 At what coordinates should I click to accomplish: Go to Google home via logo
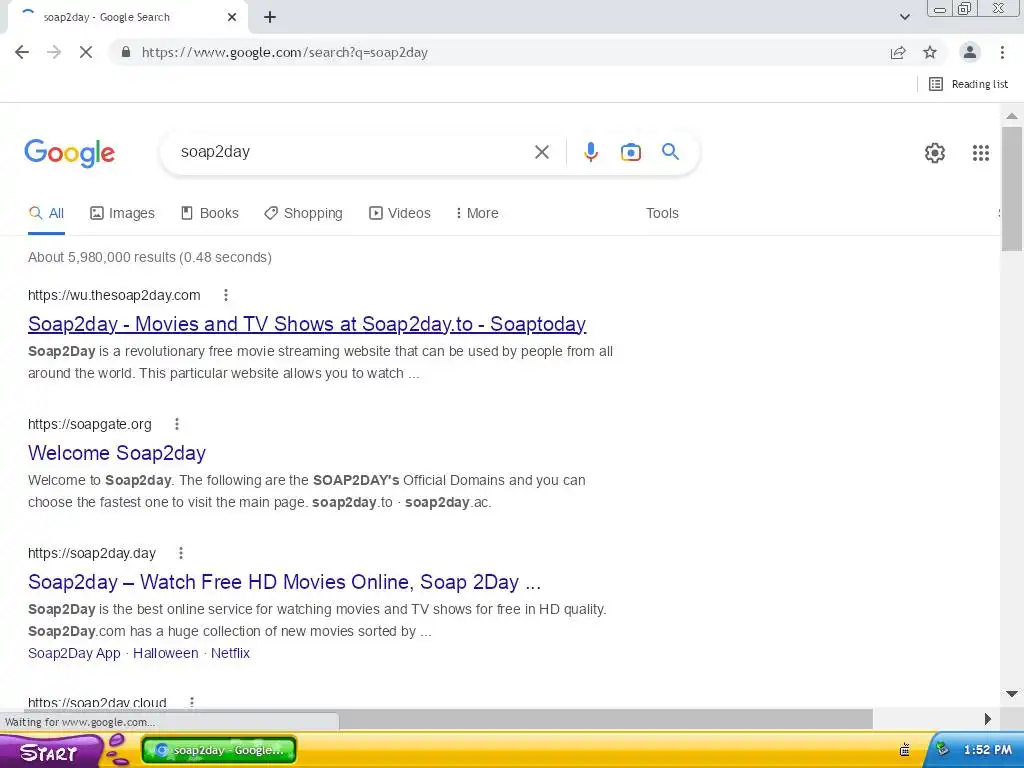click(x=70, y=153)
